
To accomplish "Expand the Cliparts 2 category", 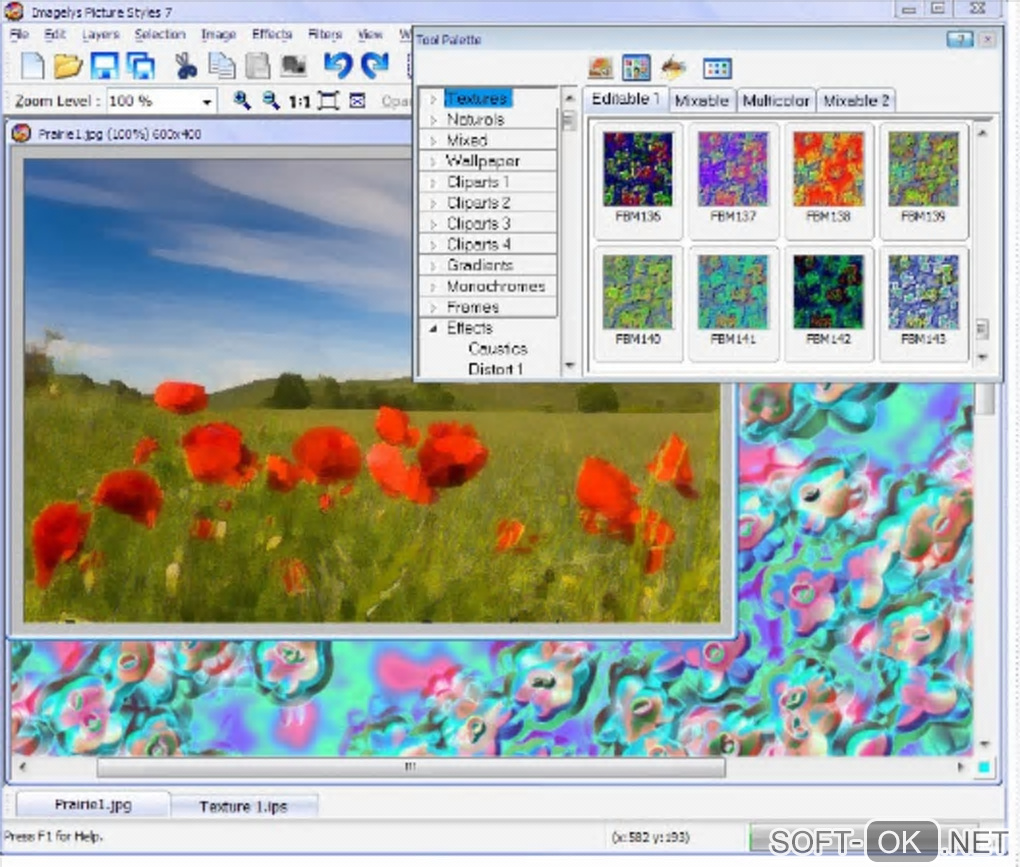I will [x=433, y=204].
